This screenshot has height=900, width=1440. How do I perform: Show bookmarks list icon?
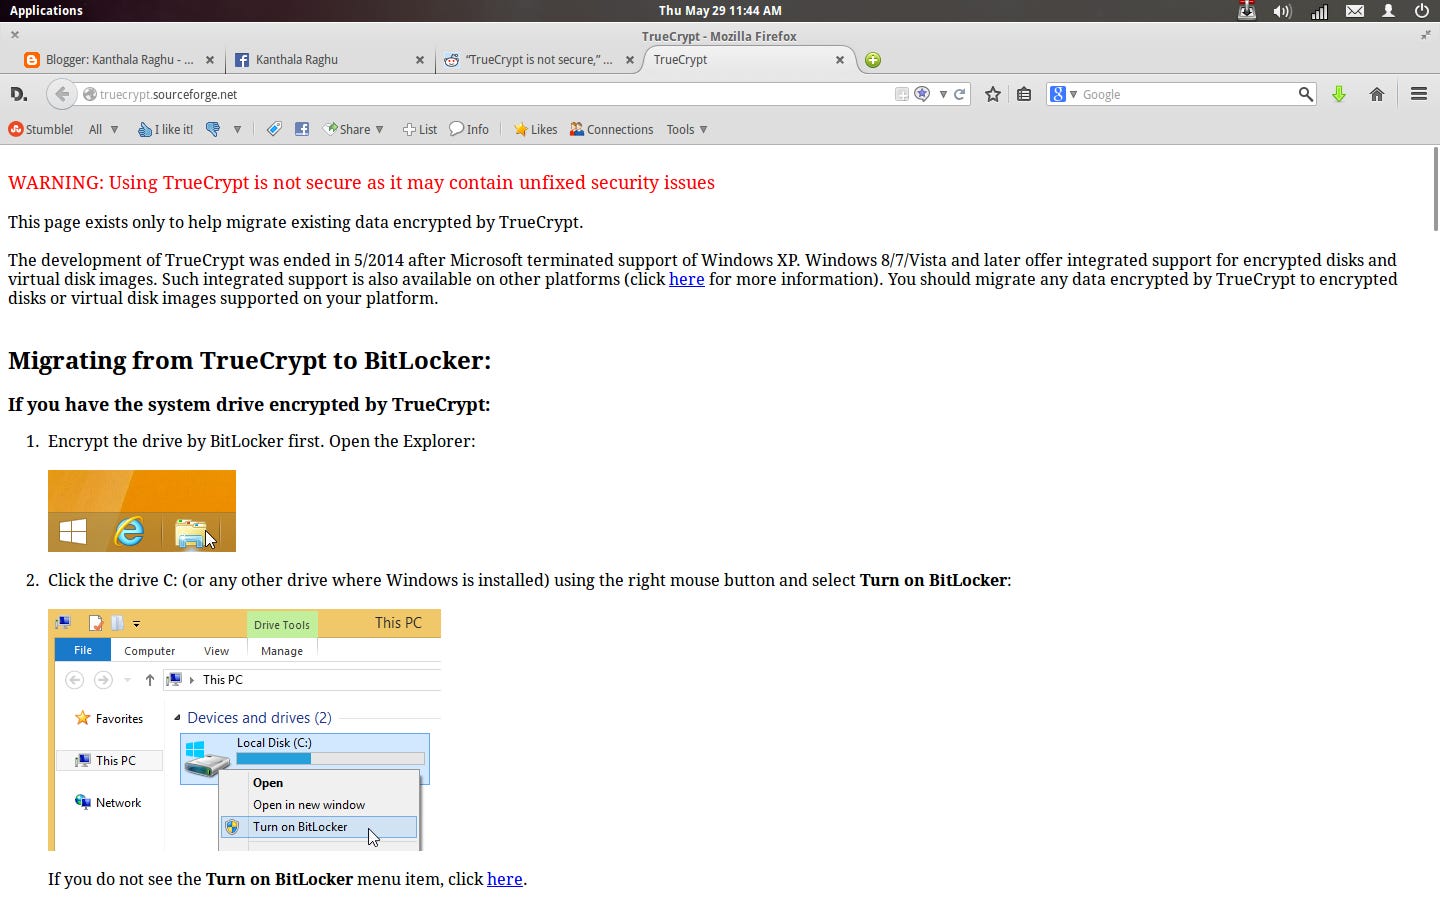[1024, 94]
